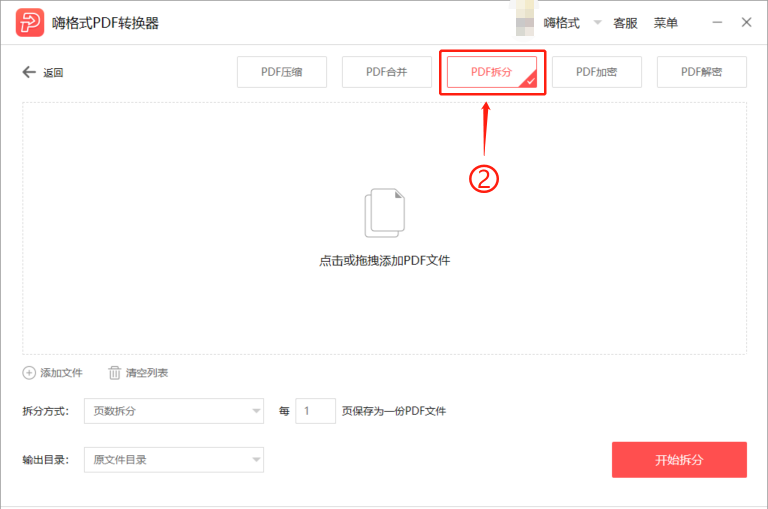The image size is (768, 509).
Task: Expand the 嗨格式 account dropdown arrow
Action: [x=598, y=23]
